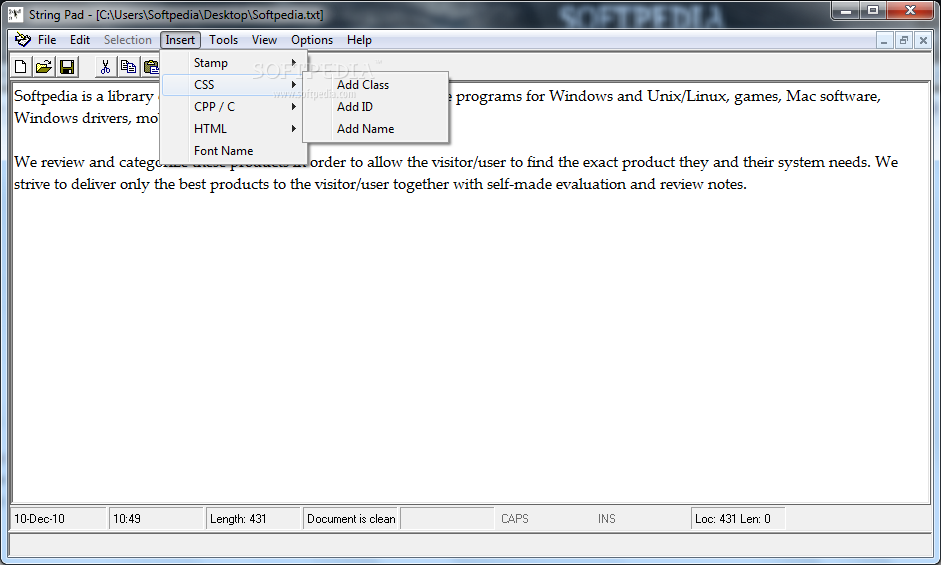Open the File menu
The image size is (941, 565).
47,40
